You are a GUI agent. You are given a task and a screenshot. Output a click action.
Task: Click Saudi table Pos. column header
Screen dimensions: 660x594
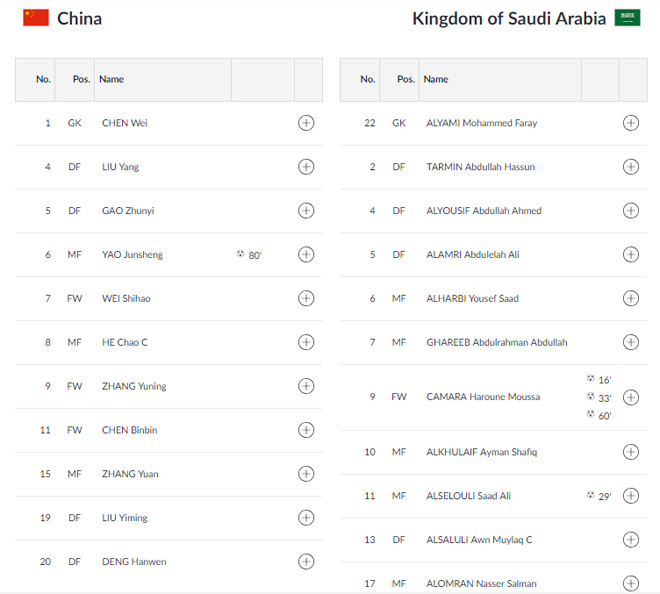(x=405, y=79)
